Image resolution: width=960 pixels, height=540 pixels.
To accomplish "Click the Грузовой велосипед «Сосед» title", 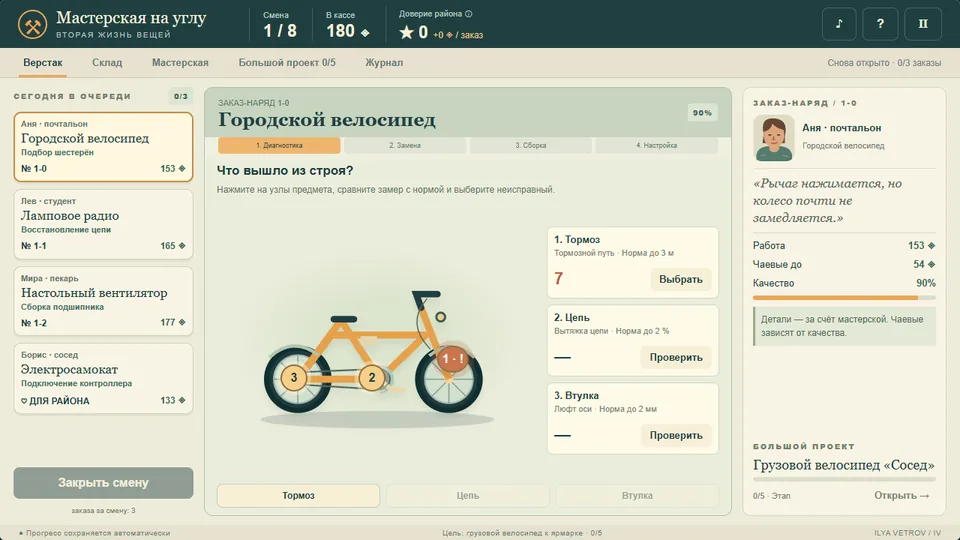I will [844, 465].
